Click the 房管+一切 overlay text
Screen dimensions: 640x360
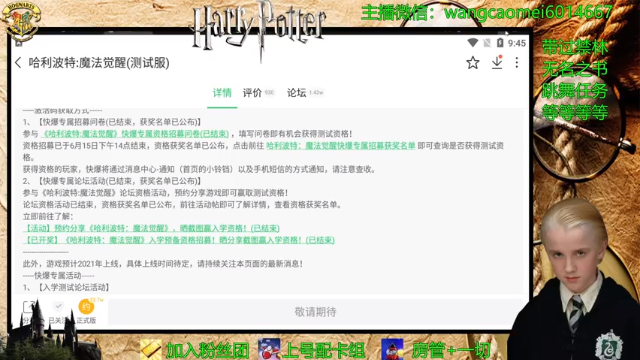(x=451, y=350)
